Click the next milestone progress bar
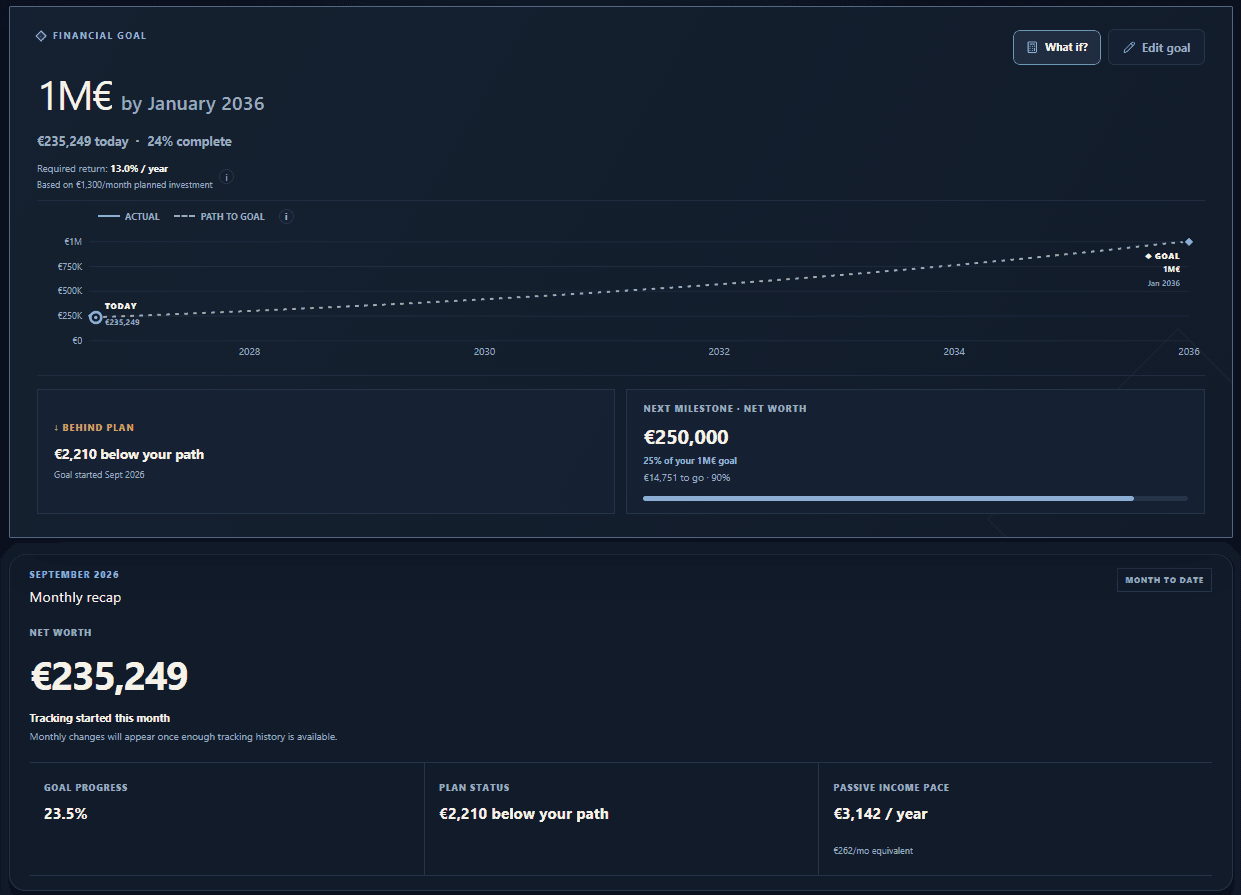Screen dimensions: 1241x895 point(915,498)
